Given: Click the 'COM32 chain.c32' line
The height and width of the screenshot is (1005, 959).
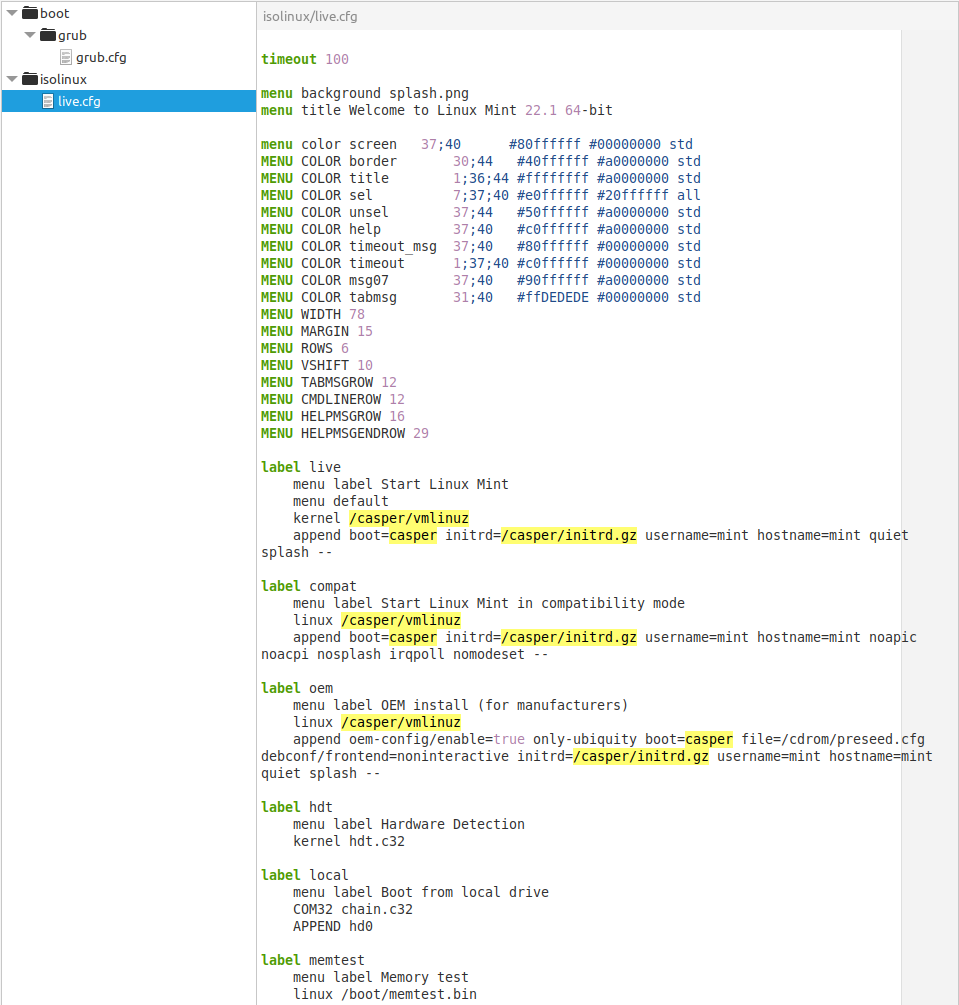Looking at the screenshot, I should pos(353,909).
